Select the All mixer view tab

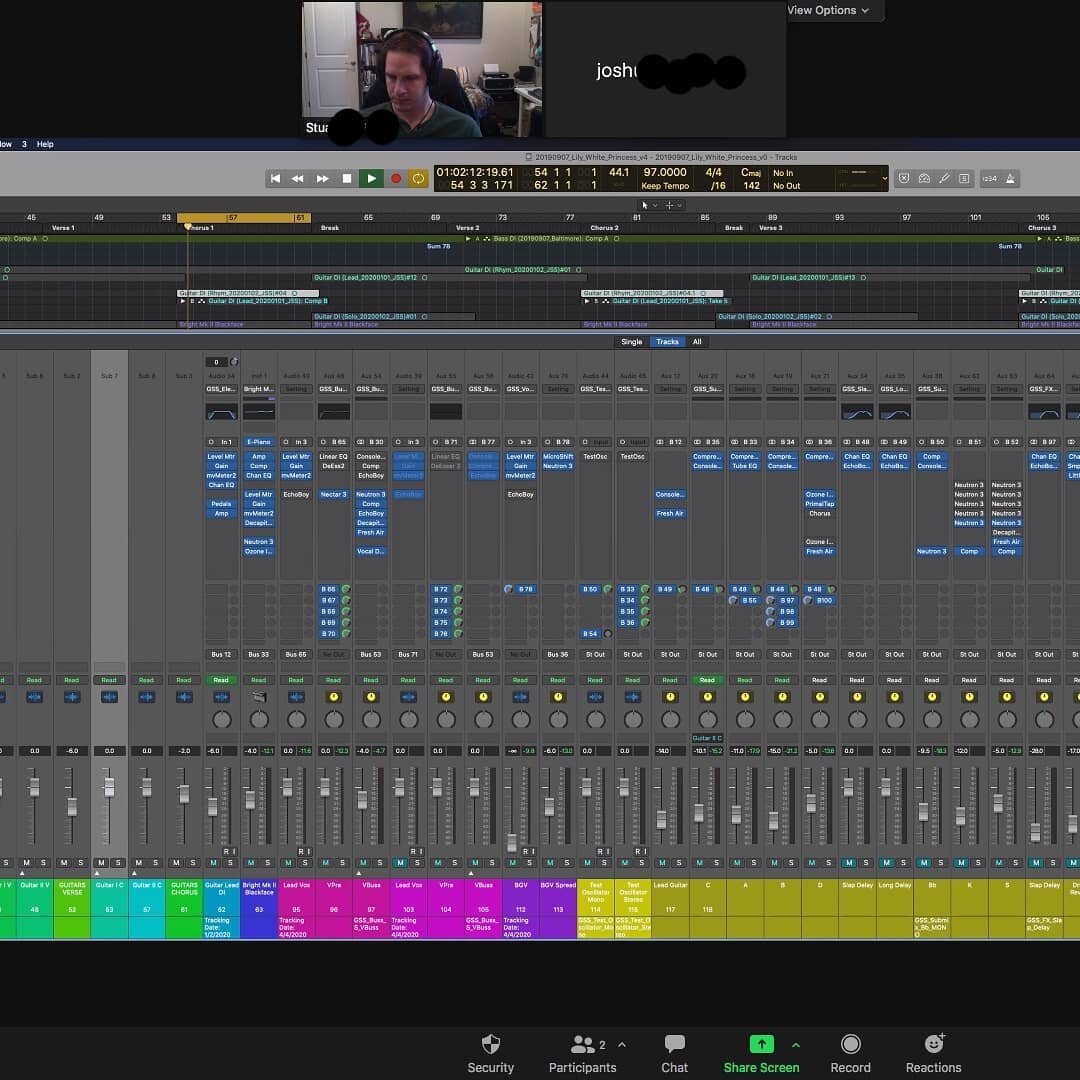(696, 342)
